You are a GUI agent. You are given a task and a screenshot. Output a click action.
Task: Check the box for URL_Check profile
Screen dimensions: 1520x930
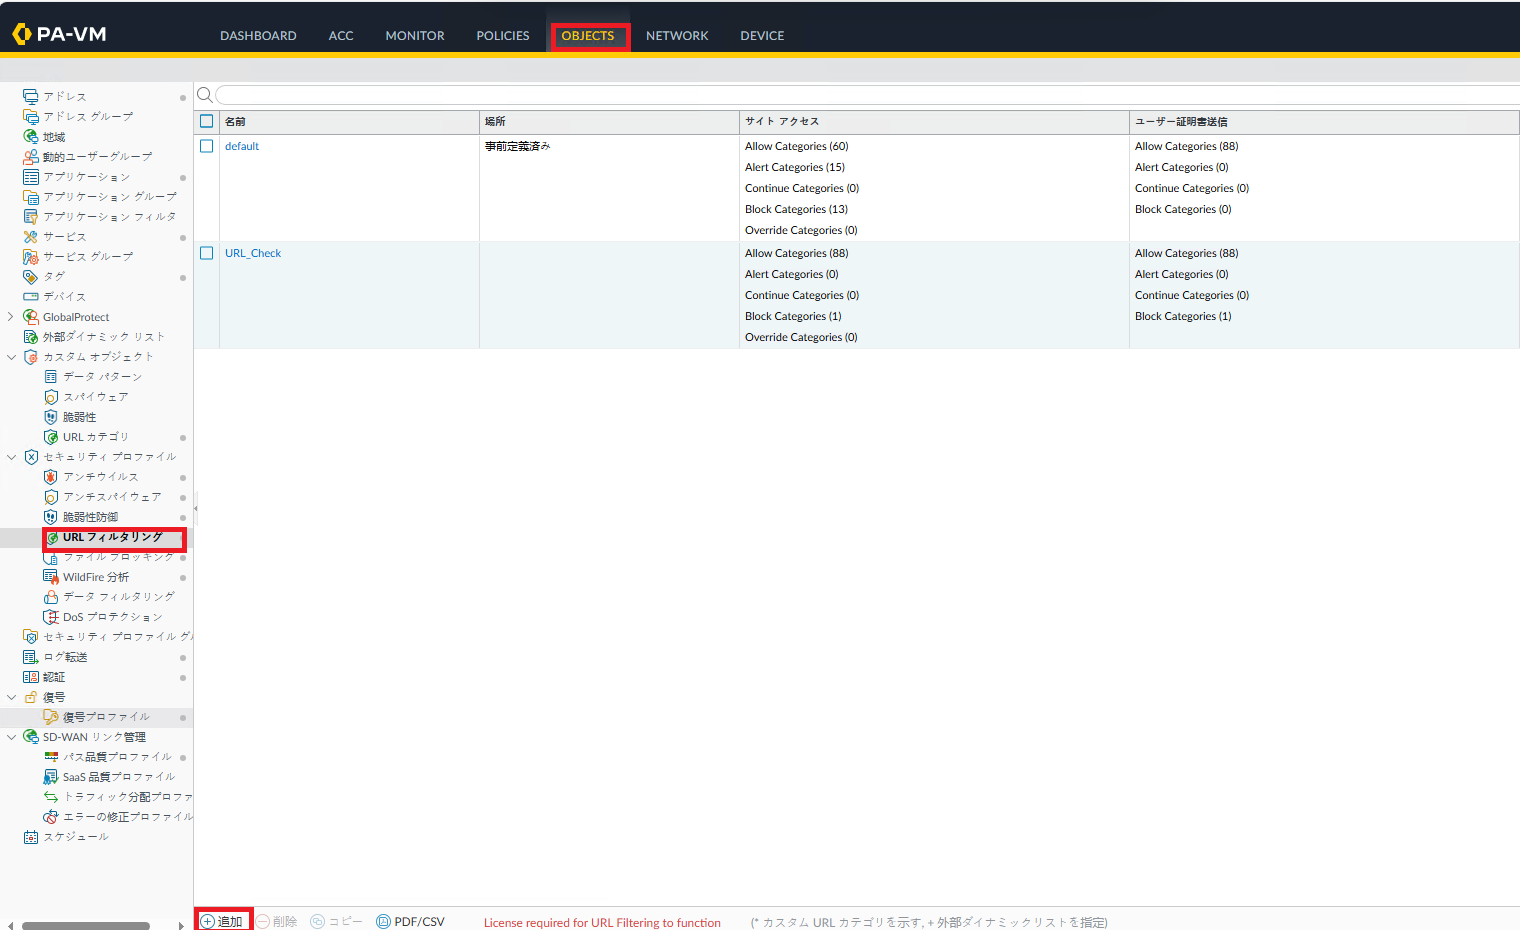tap(207, 253)
